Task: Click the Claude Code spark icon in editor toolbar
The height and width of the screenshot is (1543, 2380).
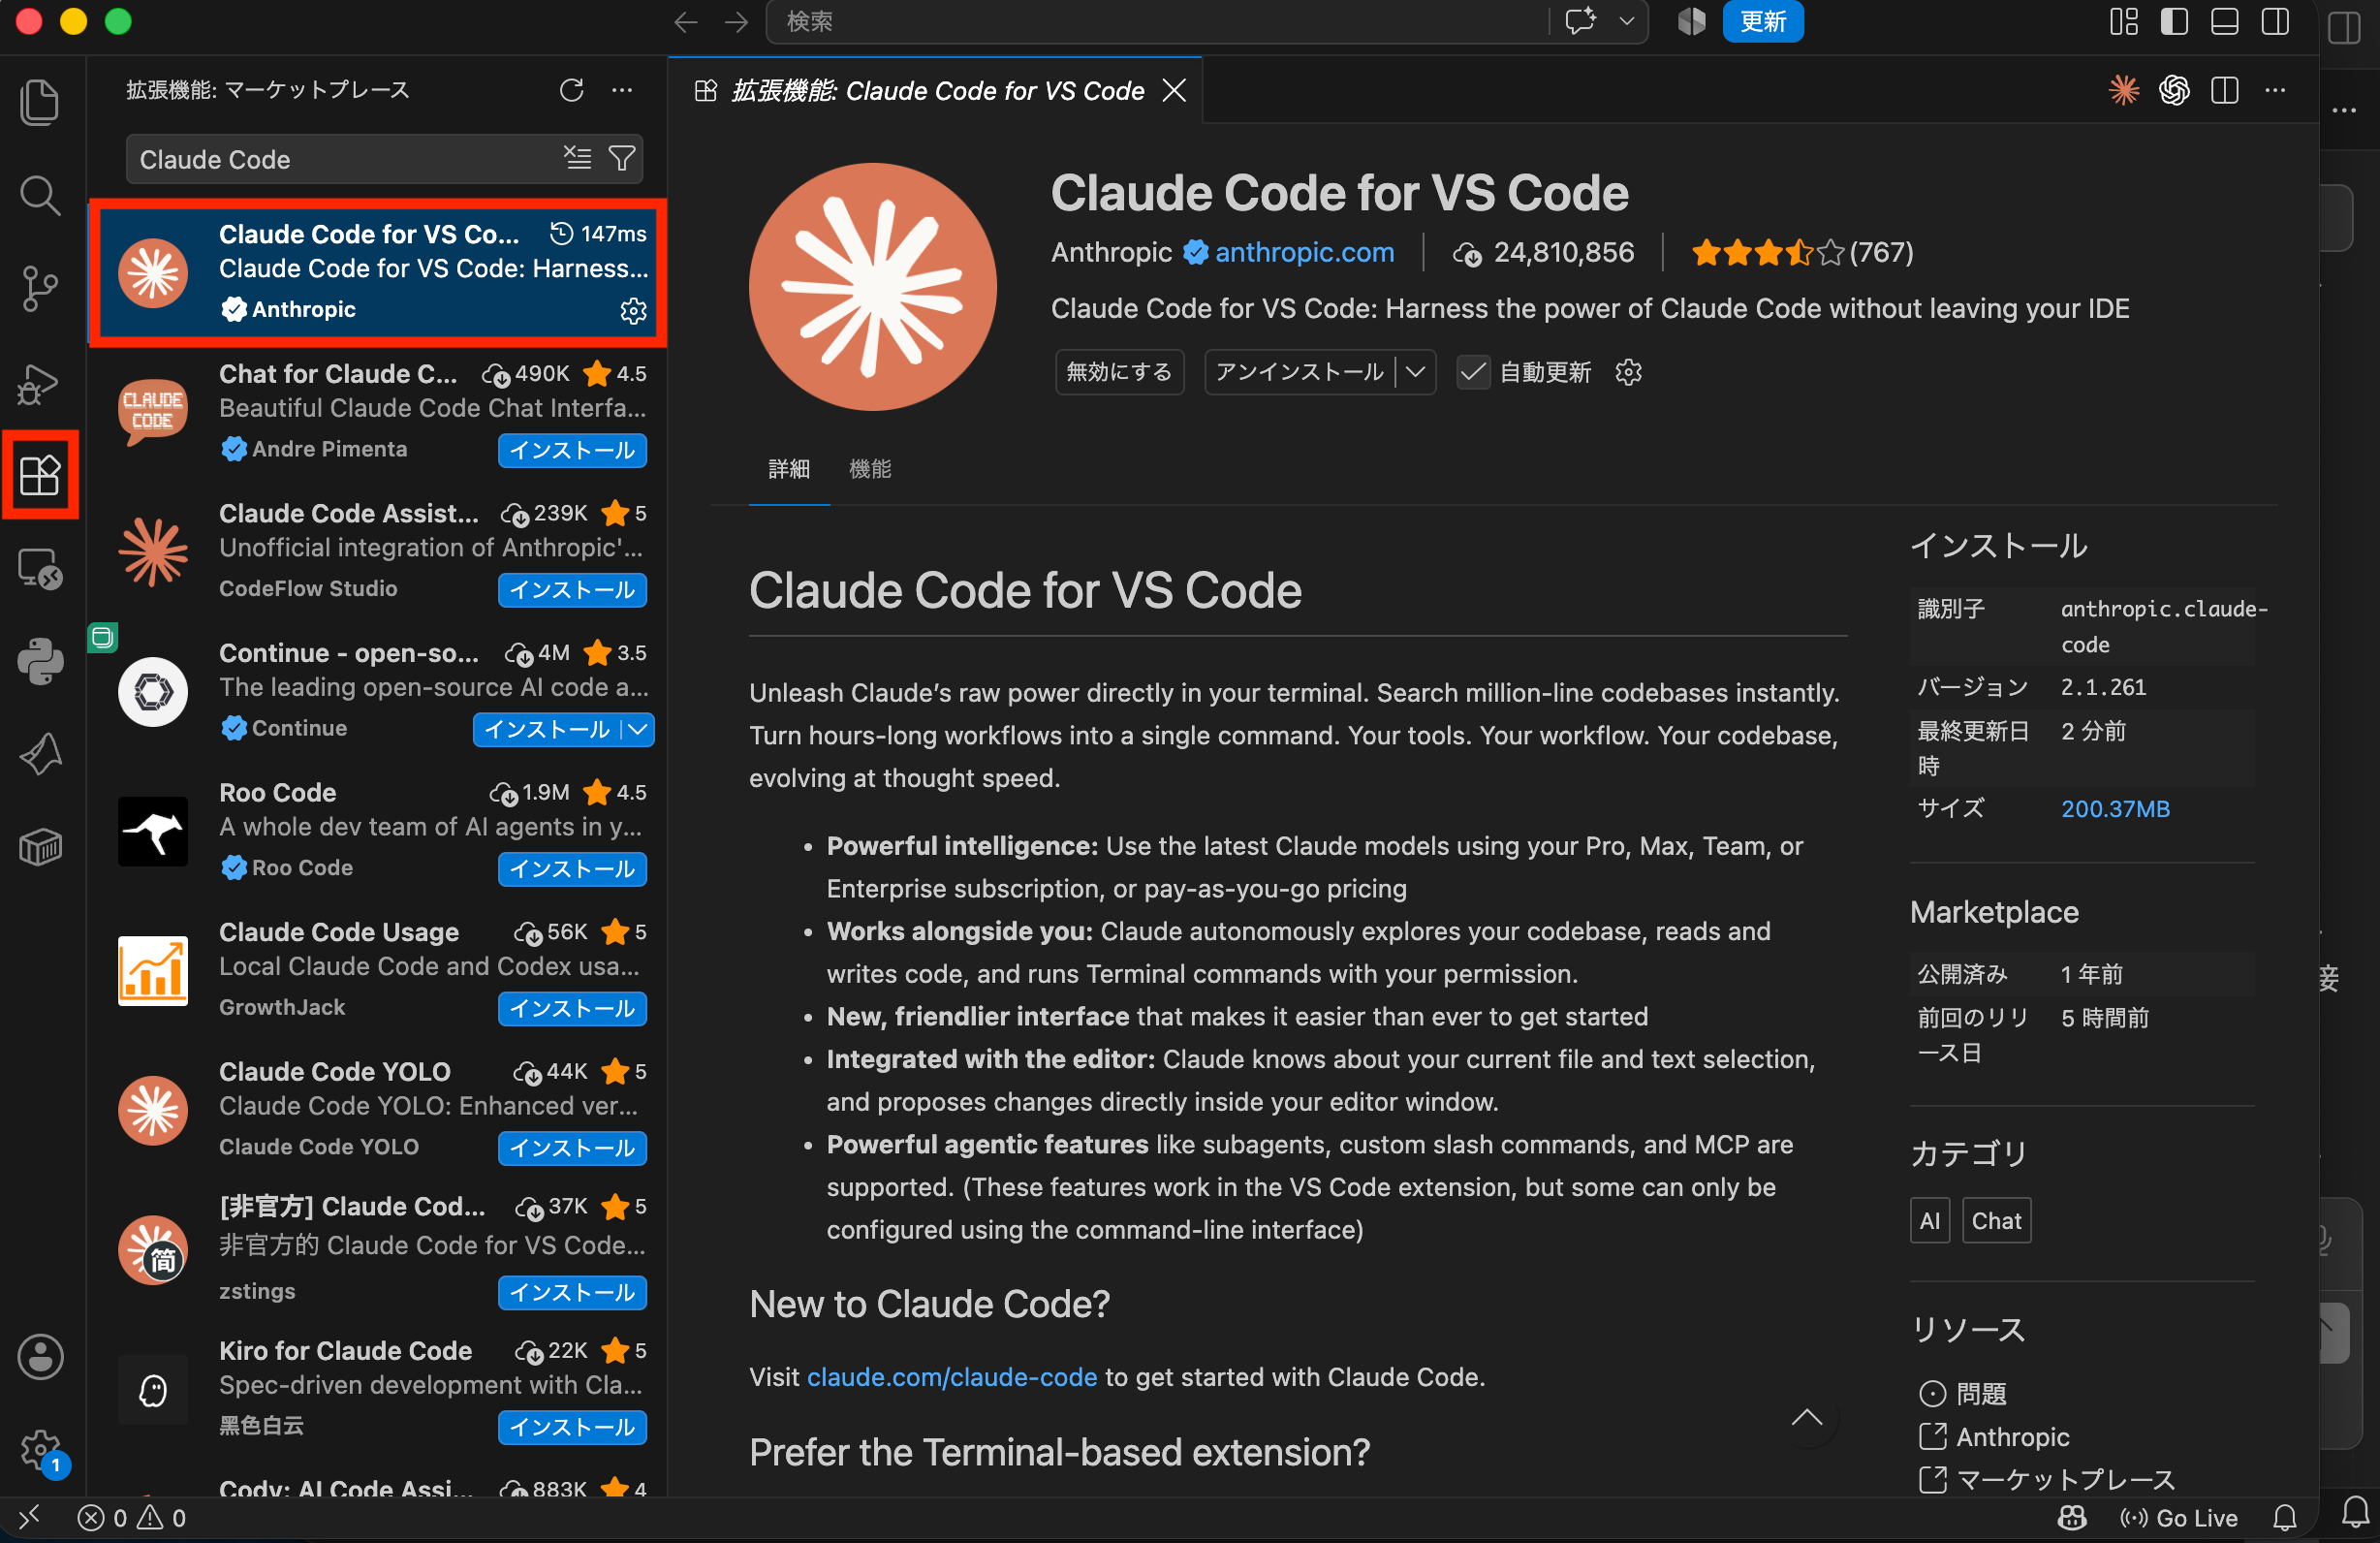Action: pyautogui.click(x=2123, y=90)
